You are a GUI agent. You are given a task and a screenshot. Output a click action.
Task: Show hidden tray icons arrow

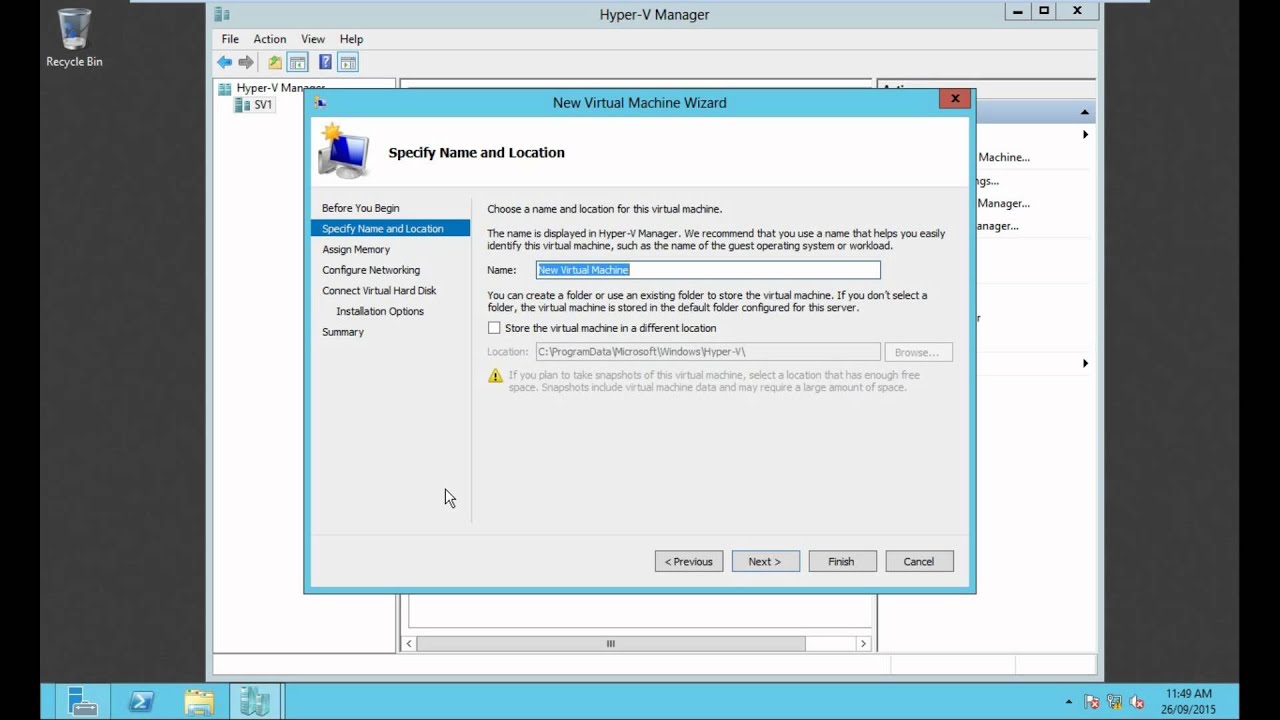click(1069, 702)
